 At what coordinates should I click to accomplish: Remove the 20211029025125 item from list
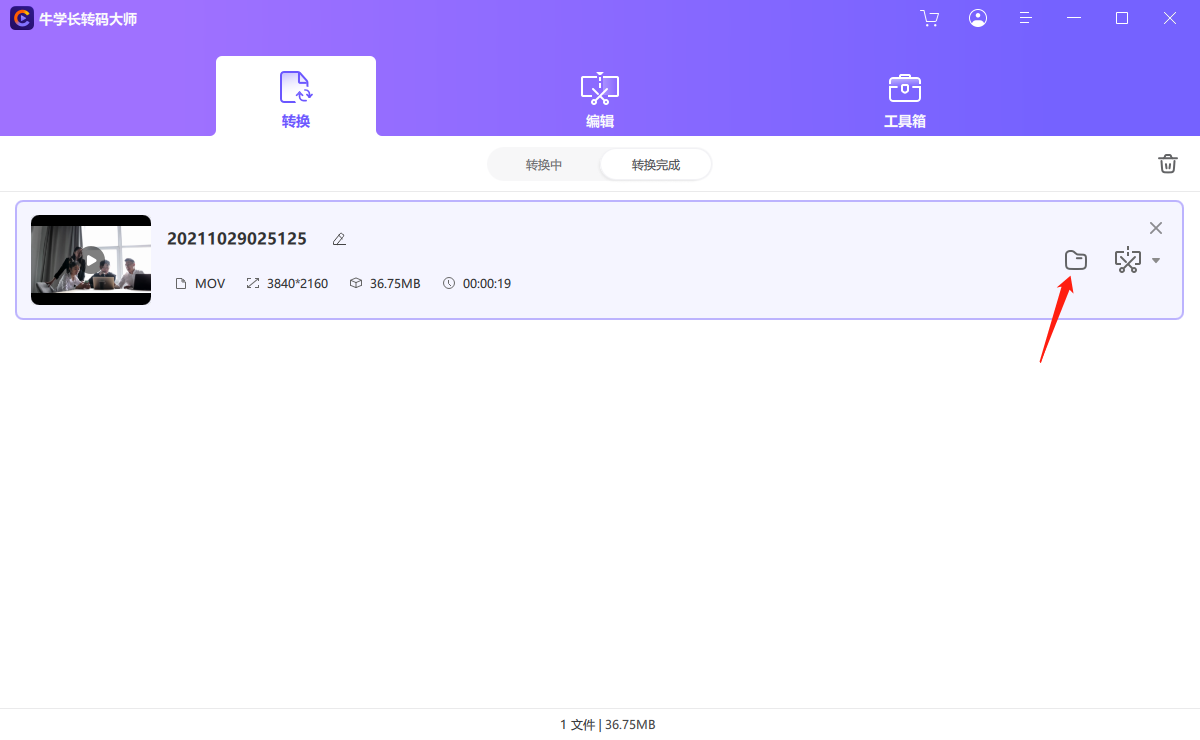click(1156, 228)
